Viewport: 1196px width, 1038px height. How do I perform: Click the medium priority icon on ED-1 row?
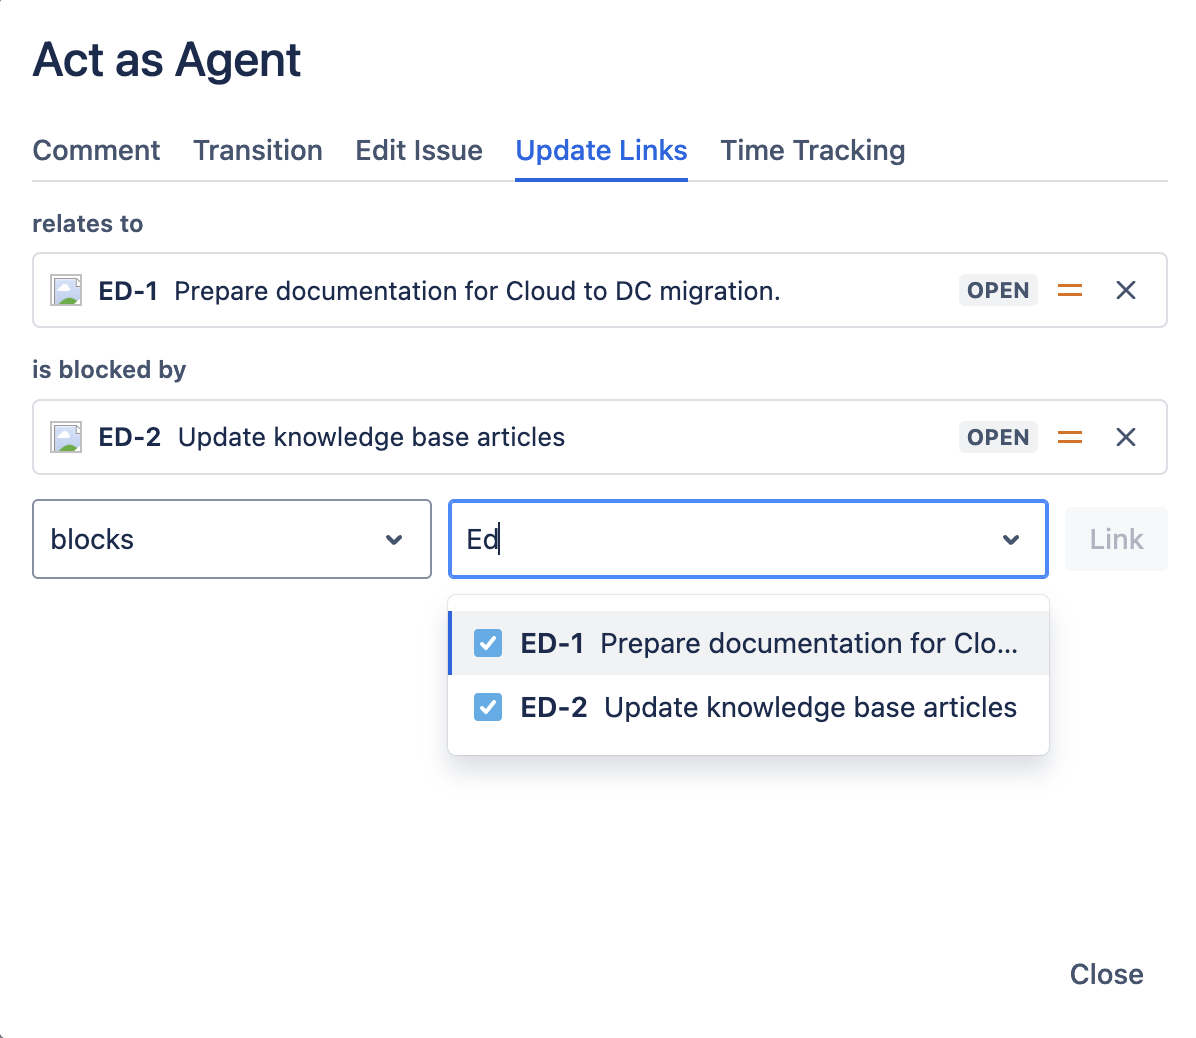[1070, 290]
